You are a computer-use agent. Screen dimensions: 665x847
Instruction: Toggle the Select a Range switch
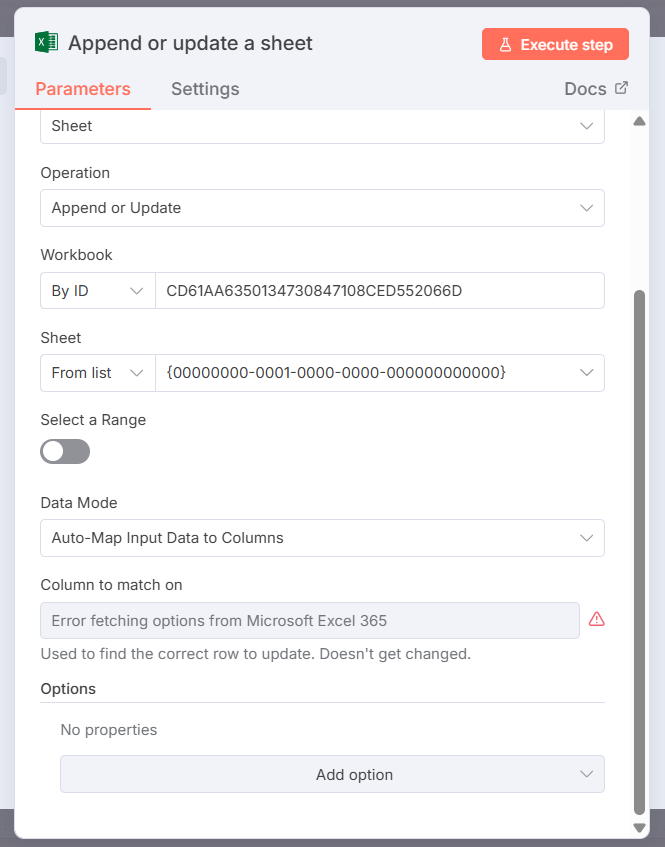(x=65, y=451)
